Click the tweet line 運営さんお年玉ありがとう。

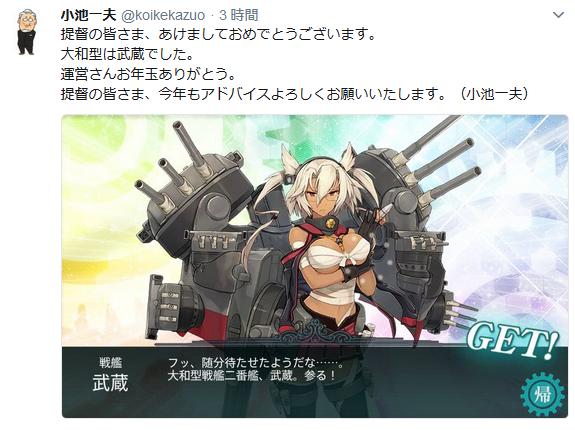[x=148, y=74]
